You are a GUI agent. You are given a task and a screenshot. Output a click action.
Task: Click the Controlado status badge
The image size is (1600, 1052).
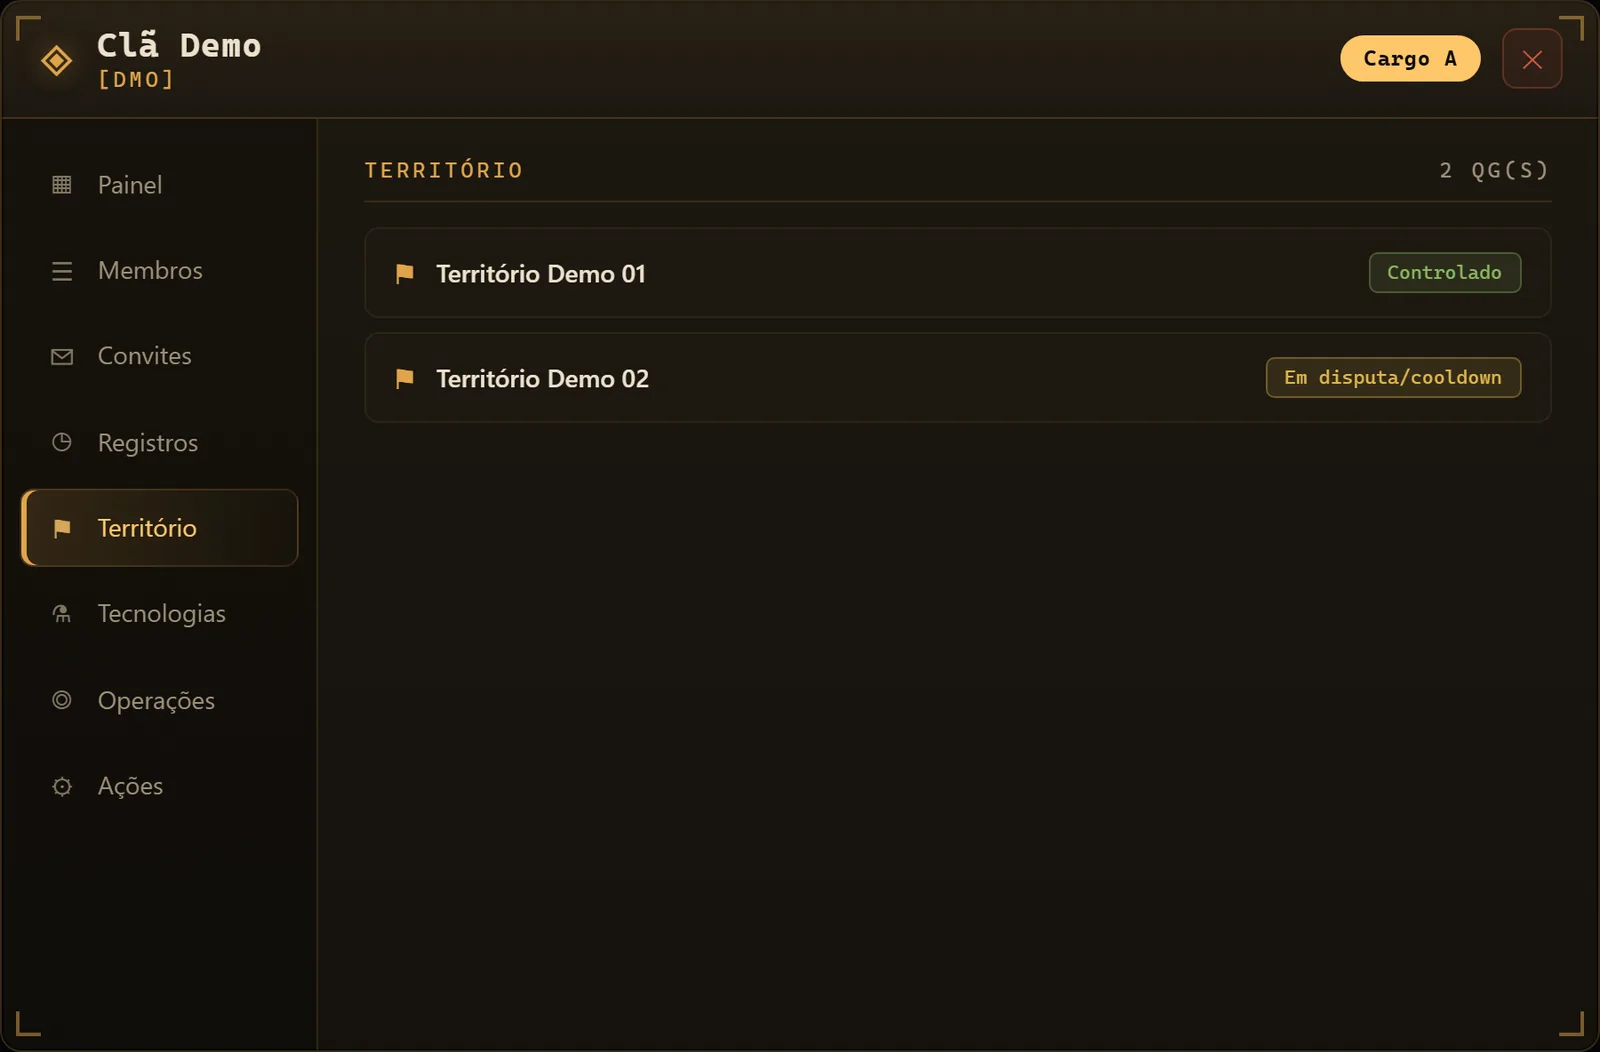click(1445, 273)
